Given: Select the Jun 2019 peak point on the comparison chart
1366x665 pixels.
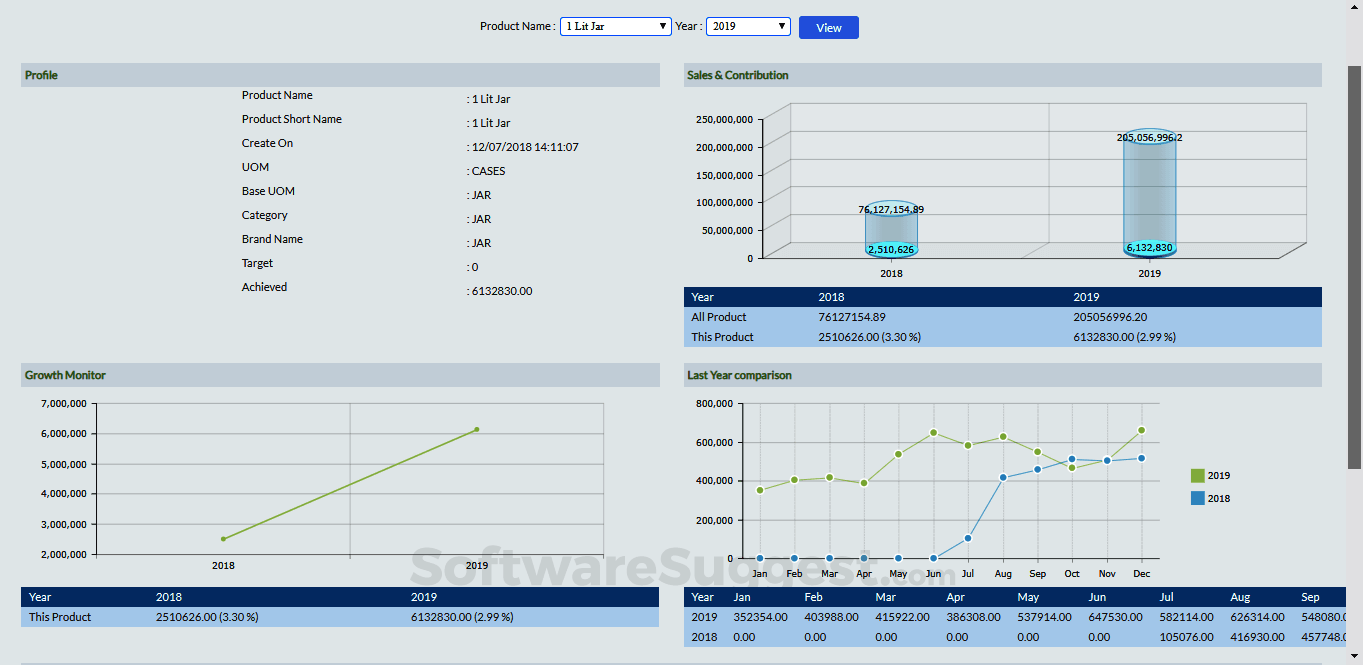Looking at the screenshot, I should click(x=932, y=432).
